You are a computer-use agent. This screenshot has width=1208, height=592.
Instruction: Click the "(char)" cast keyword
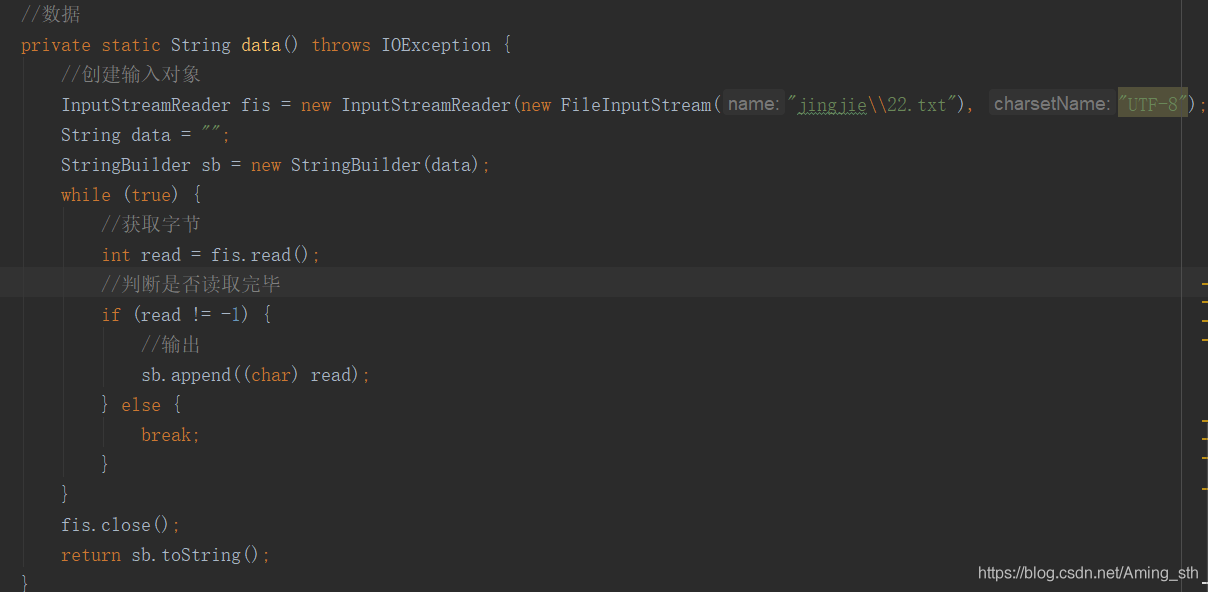click(x=271, y=375)
